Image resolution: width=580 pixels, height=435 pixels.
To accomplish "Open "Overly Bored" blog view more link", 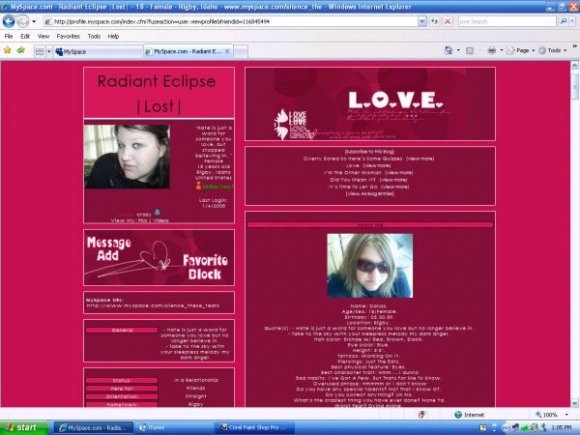I will click(420, 159).
